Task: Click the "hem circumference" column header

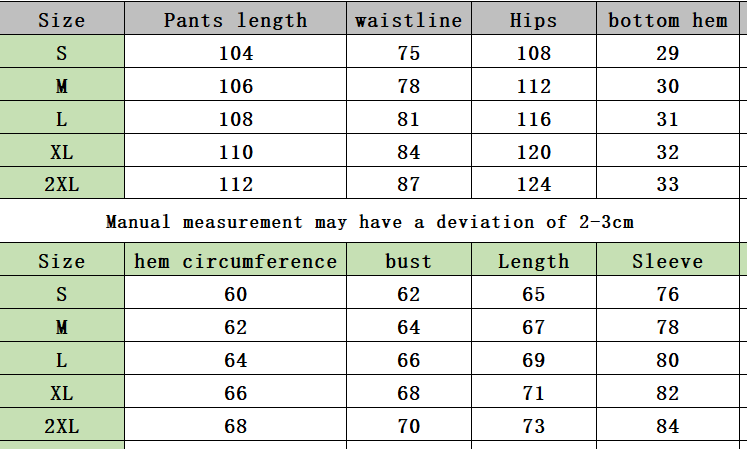Action: 236,262
